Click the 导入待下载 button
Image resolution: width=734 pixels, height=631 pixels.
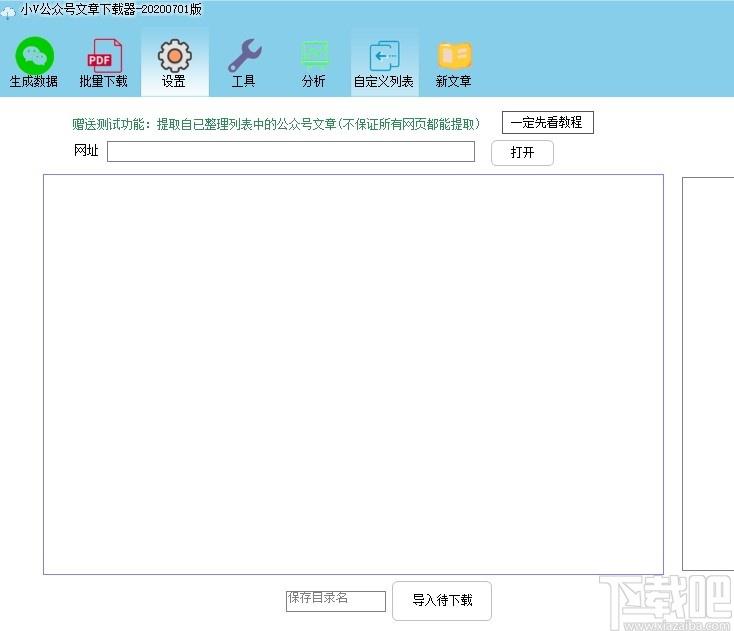click(x=442, y=601)
